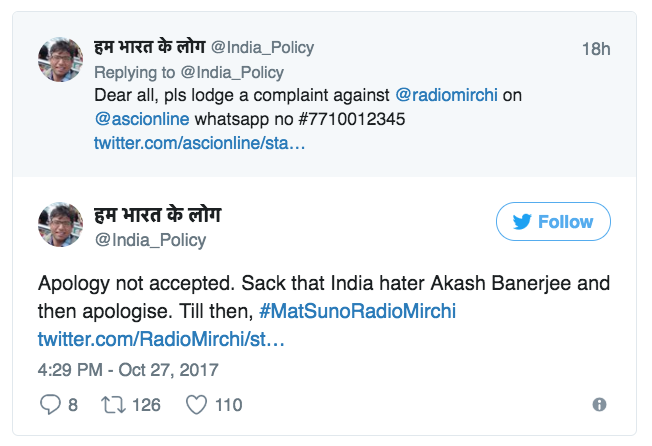Screen dimensions: 652x446
Task: Open the tweet info icon
Action: 599,405
